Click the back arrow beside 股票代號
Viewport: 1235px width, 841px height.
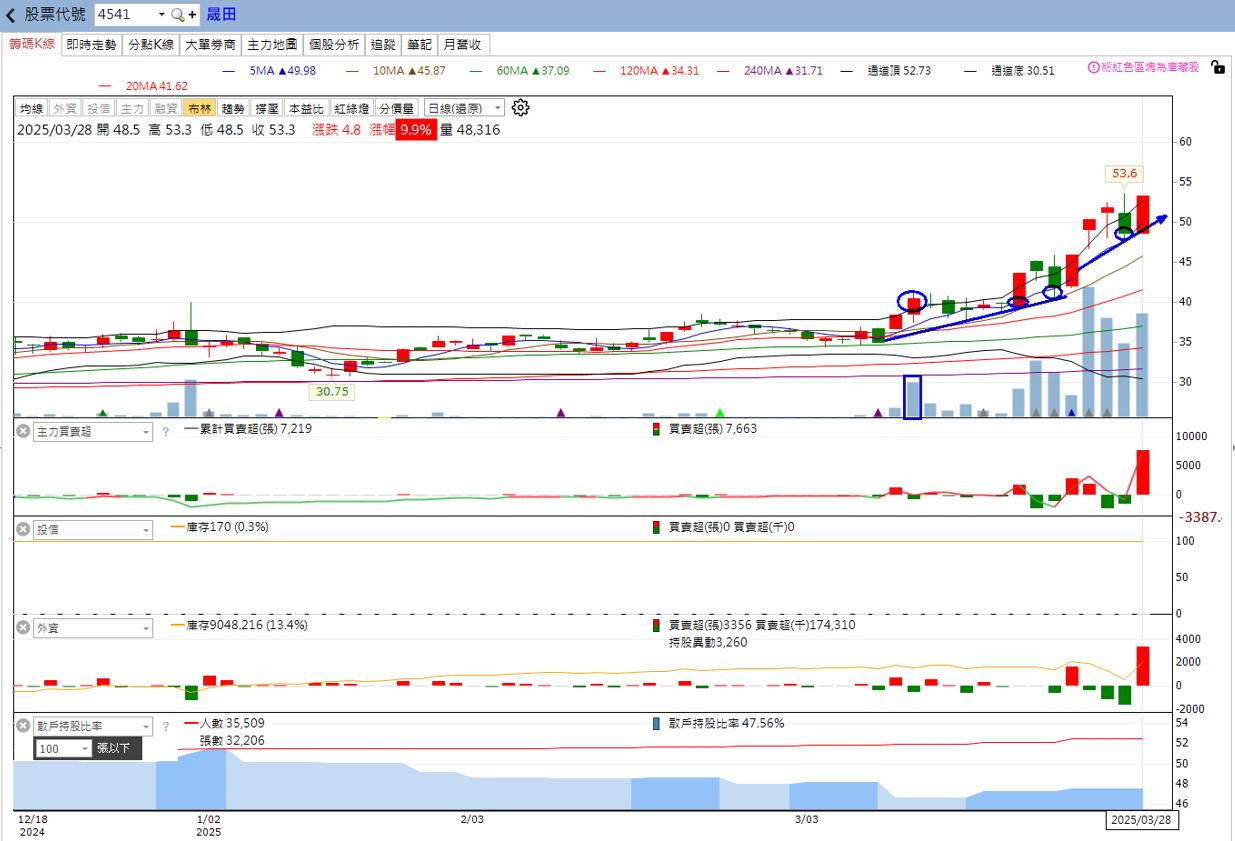(11, 15)
